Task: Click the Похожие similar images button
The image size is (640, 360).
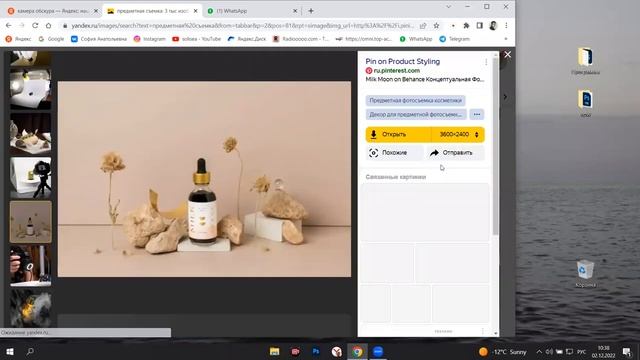Action: point(394,153)
